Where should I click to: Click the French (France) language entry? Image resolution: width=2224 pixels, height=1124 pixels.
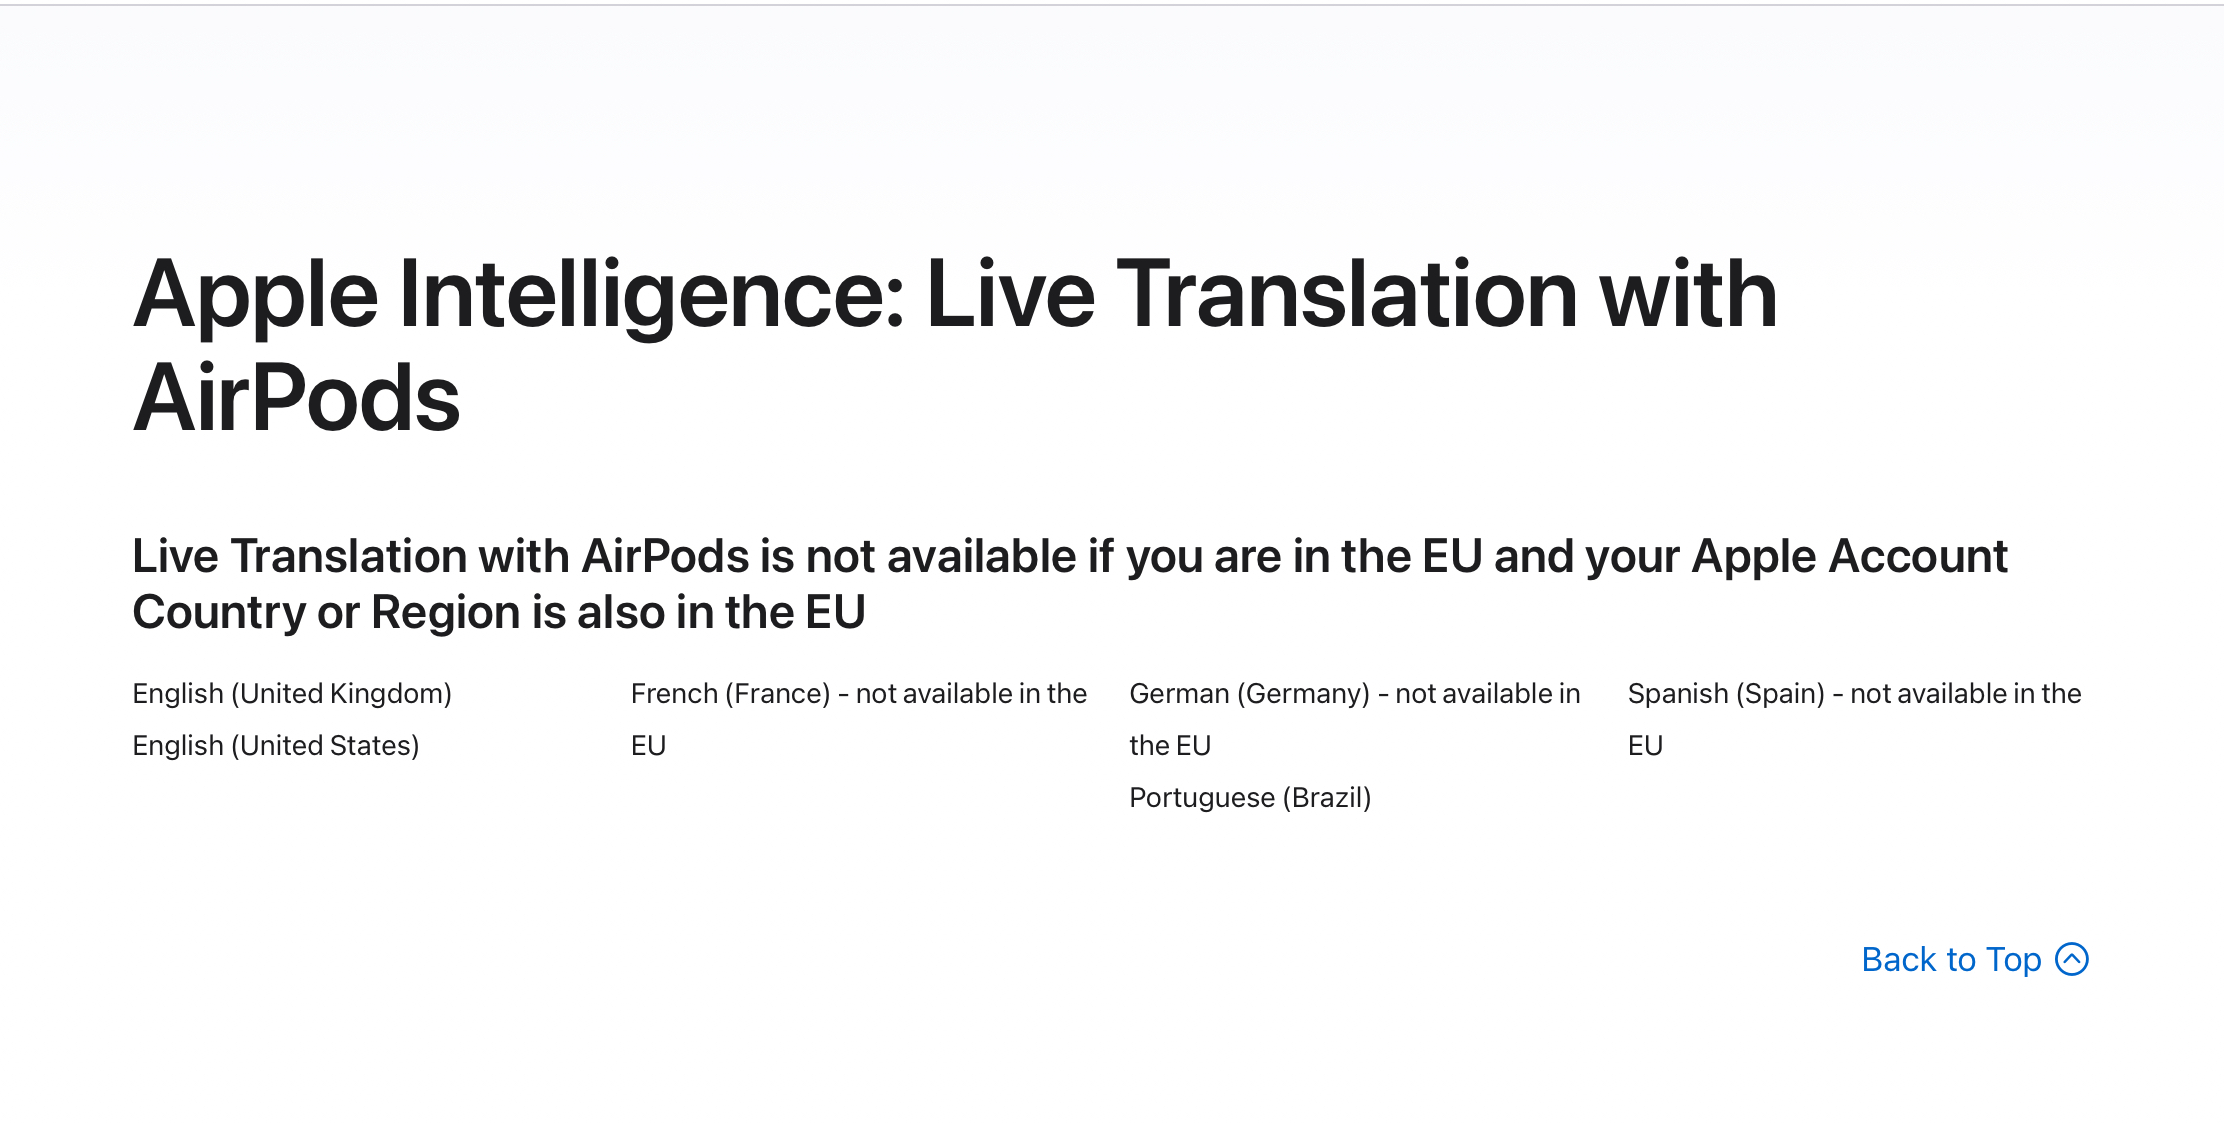point(731,694)
